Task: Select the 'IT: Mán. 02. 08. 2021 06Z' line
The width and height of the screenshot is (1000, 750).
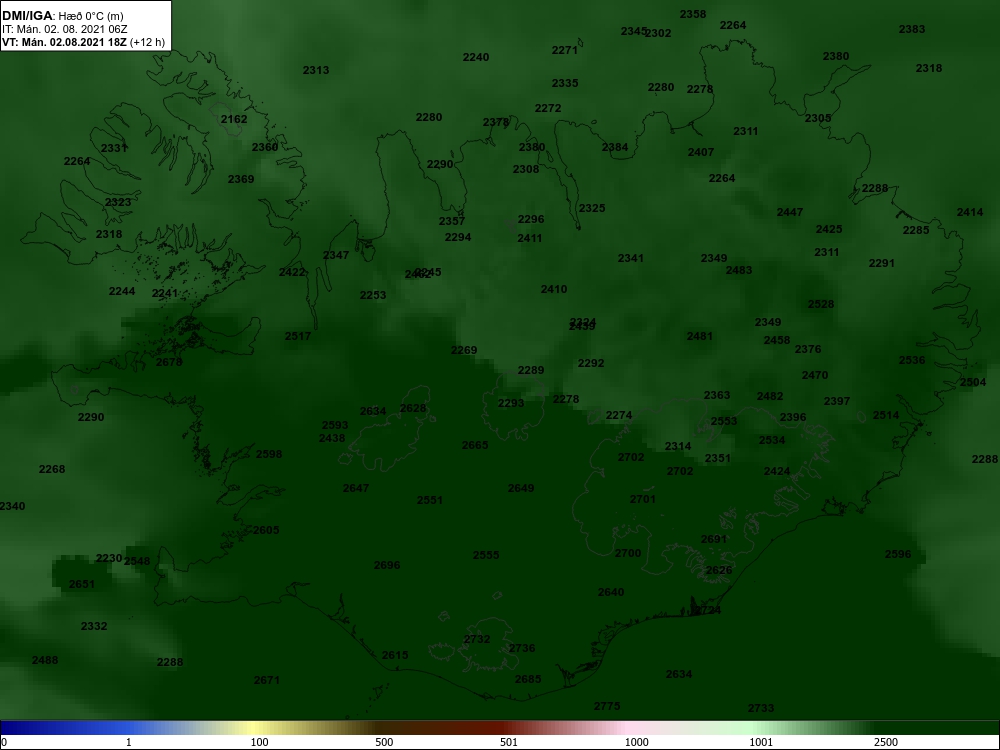Action: 64,29
